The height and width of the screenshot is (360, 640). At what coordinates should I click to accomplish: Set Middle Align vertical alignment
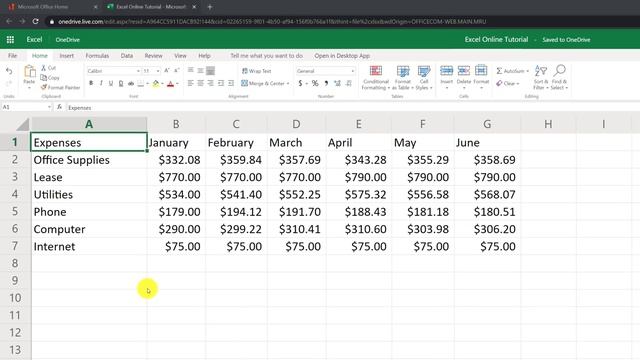200,71
